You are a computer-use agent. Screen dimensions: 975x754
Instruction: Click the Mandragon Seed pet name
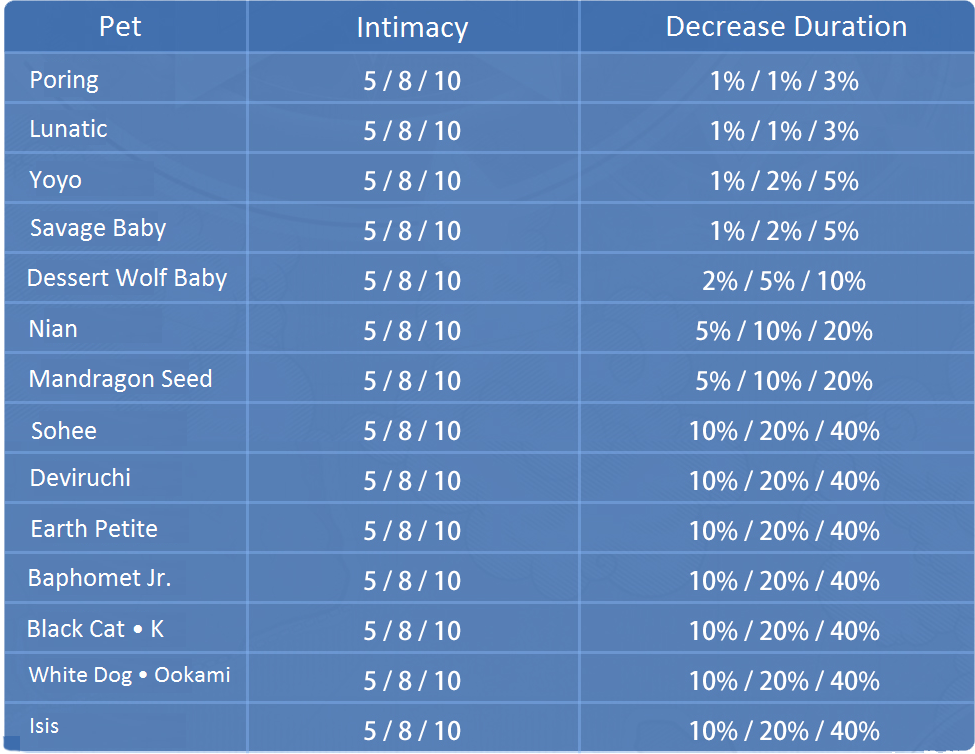[121, 379]
